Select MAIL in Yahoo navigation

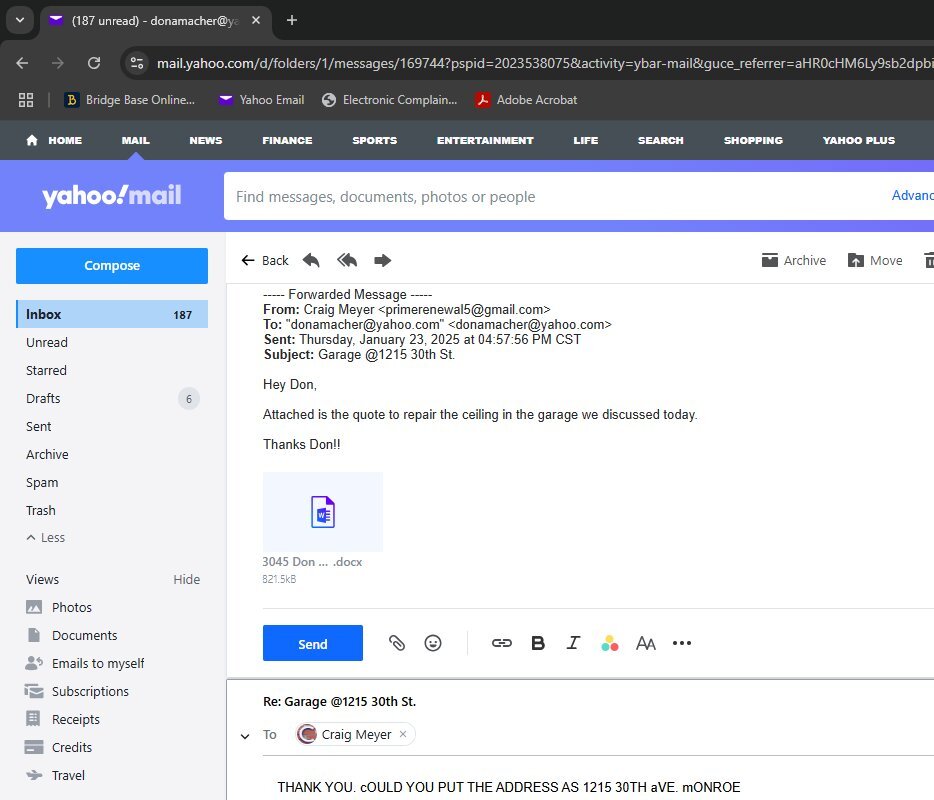pos(135,141)
